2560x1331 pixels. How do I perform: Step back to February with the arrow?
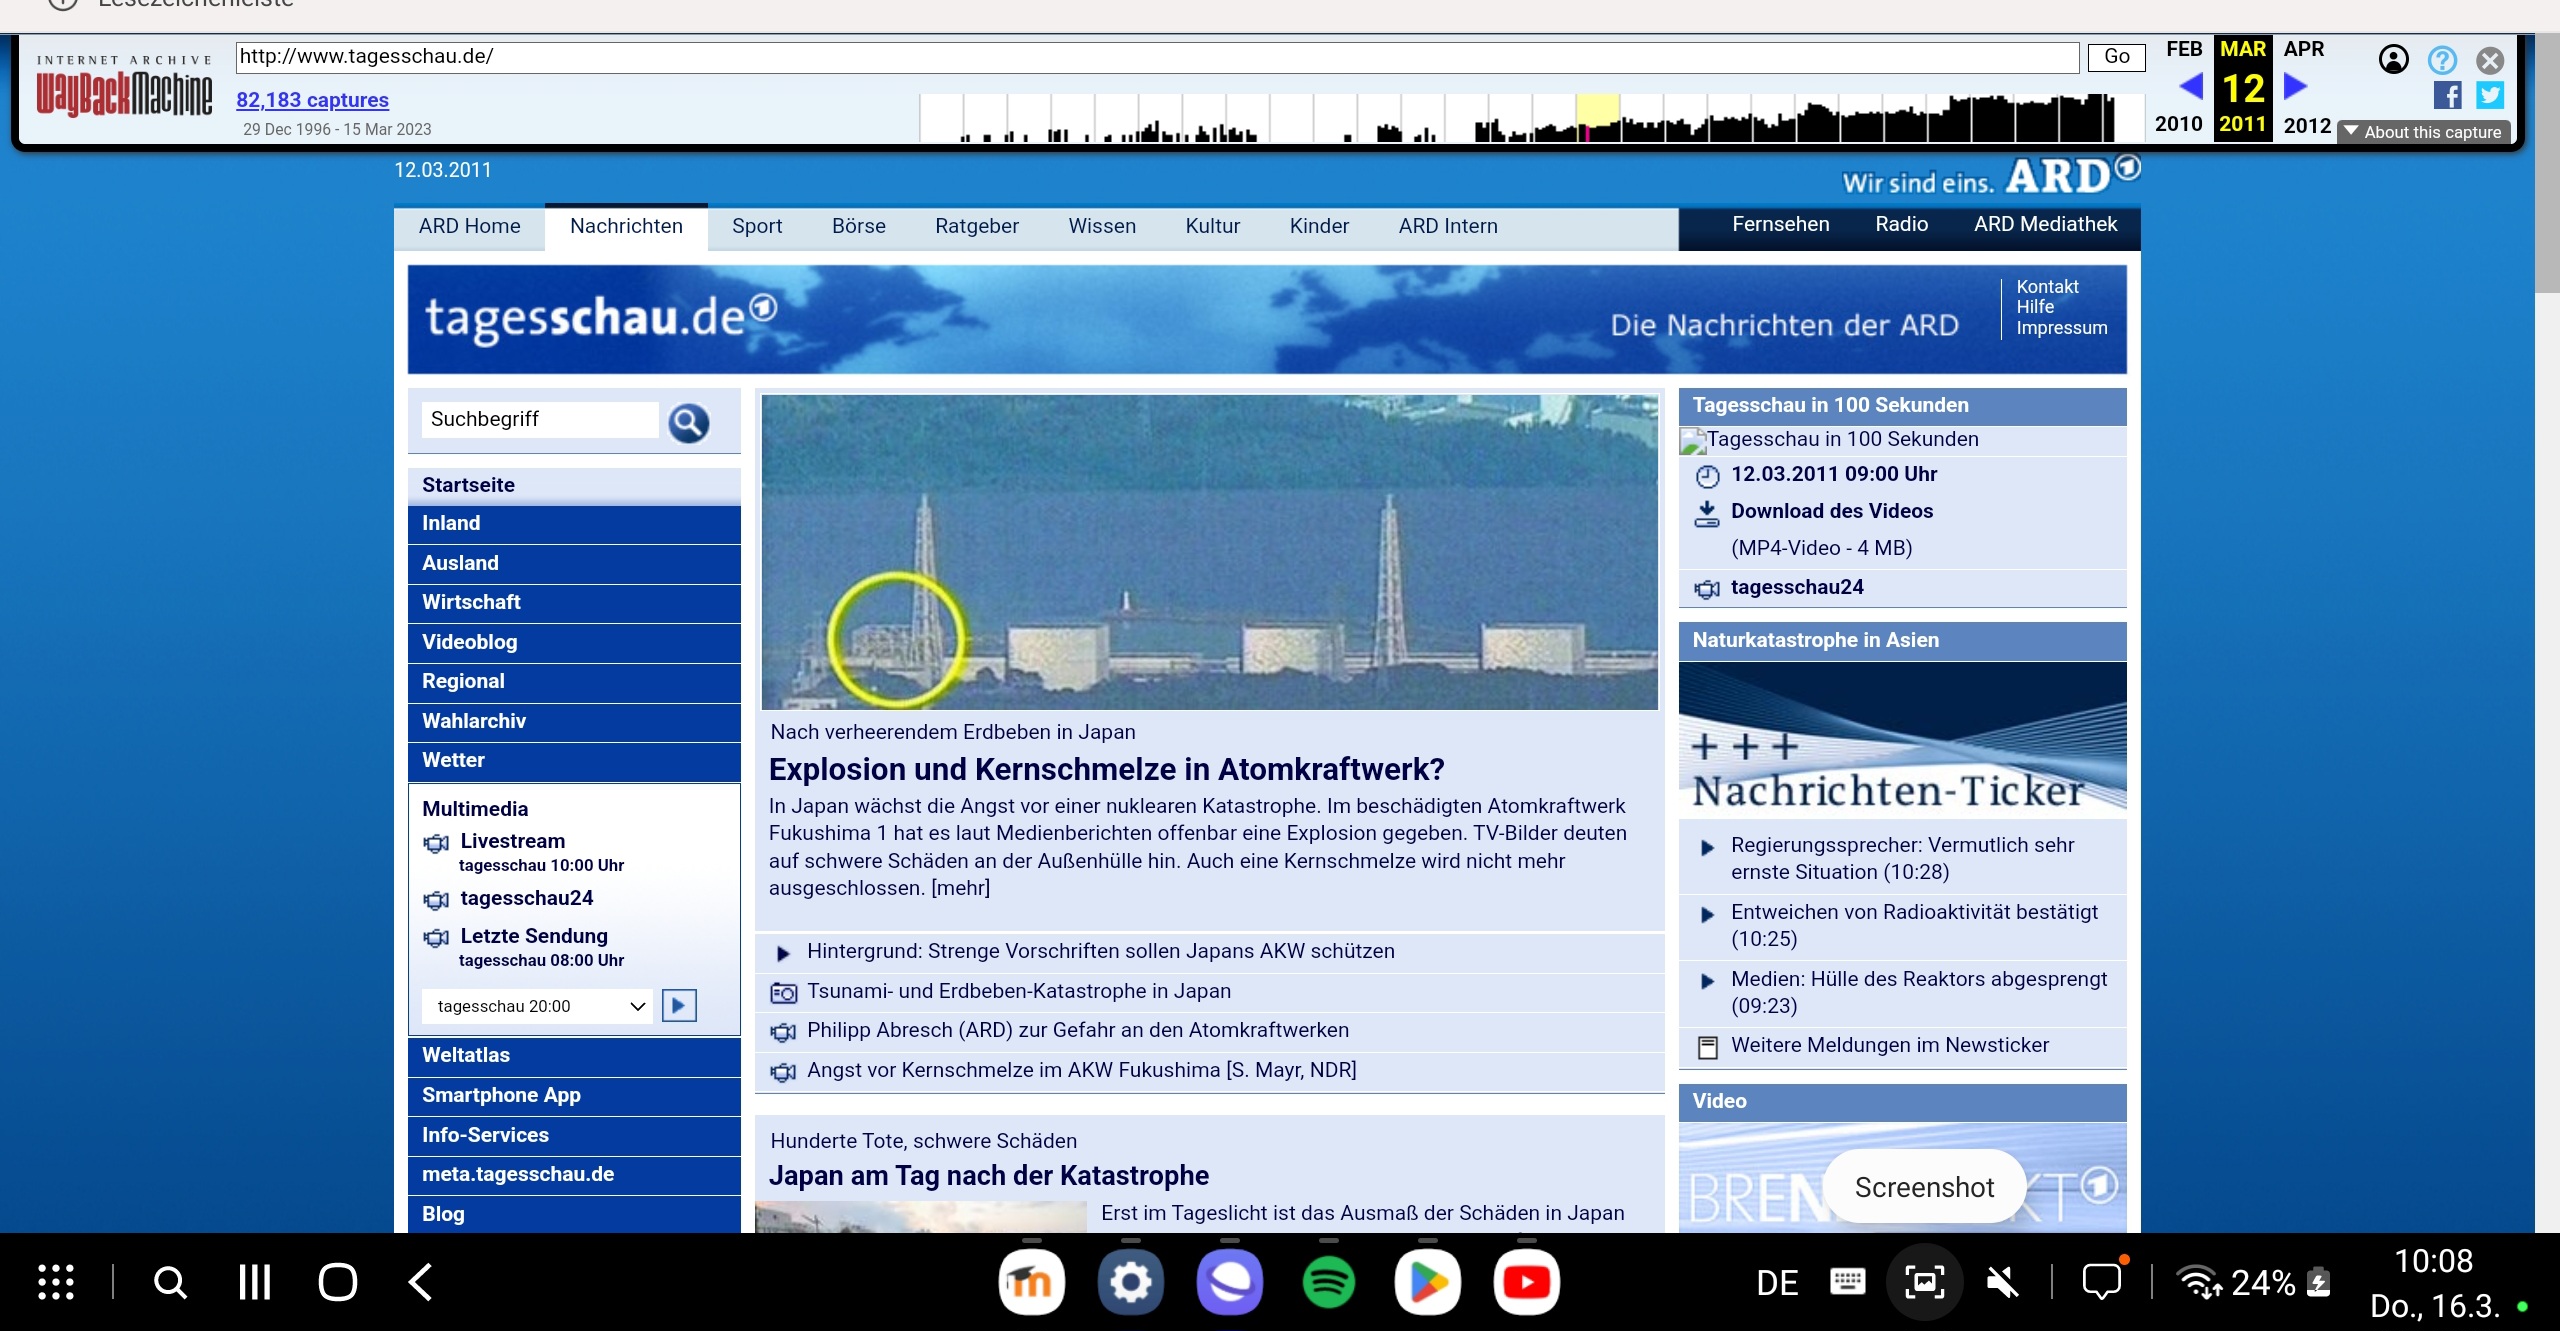coord(2191,87)
